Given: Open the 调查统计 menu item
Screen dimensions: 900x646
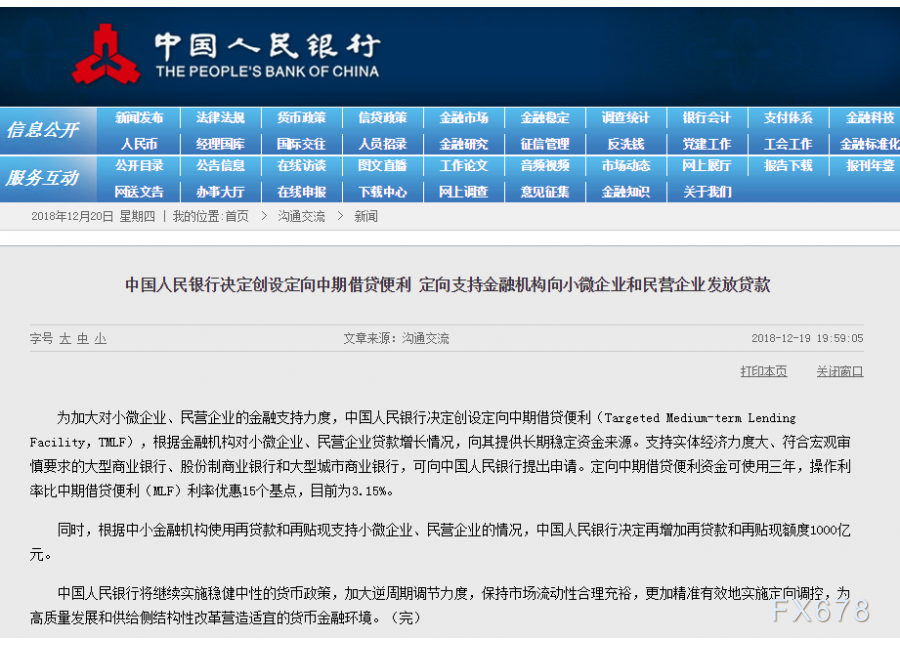Looking at the screenshot, I should [626, 118].
